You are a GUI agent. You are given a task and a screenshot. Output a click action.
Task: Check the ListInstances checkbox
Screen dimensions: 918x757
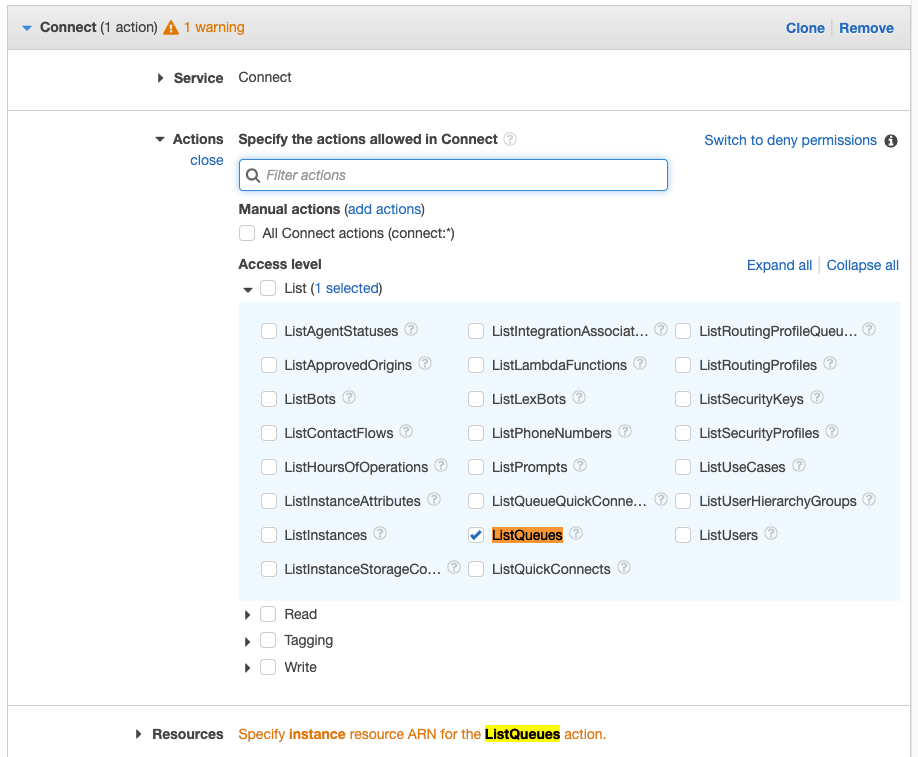269,535
